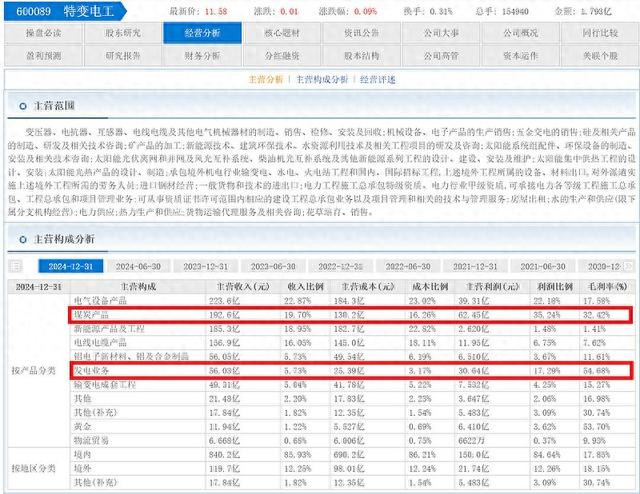Open the 股本结构 tab

pyautogui.click(x=362, y=56)
